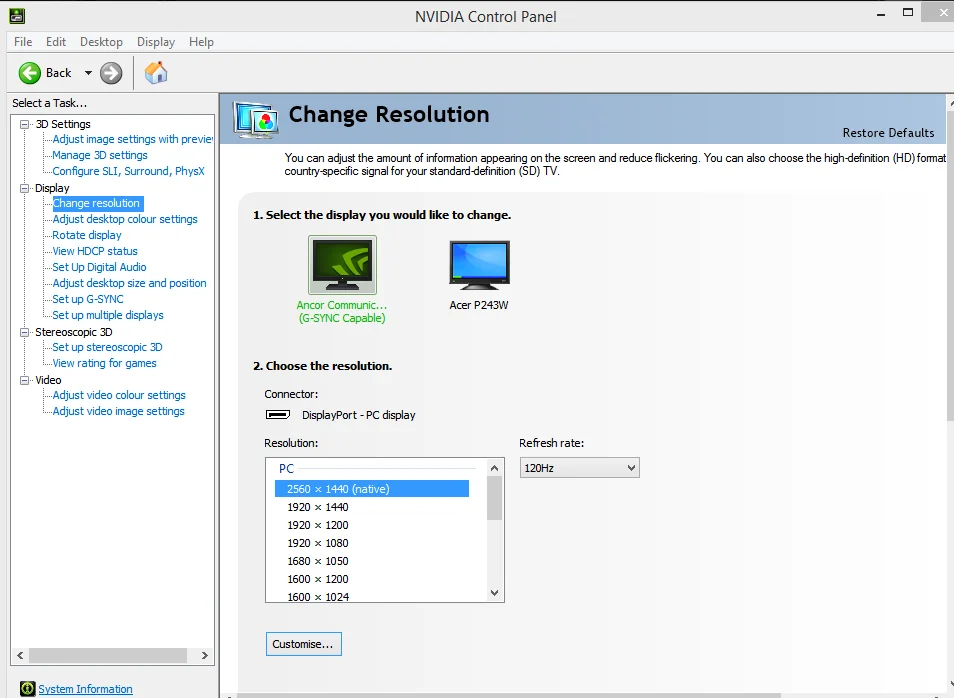Open Adjust desktop colour settings
The image size is (954, 698).
(x=125, y=219)
